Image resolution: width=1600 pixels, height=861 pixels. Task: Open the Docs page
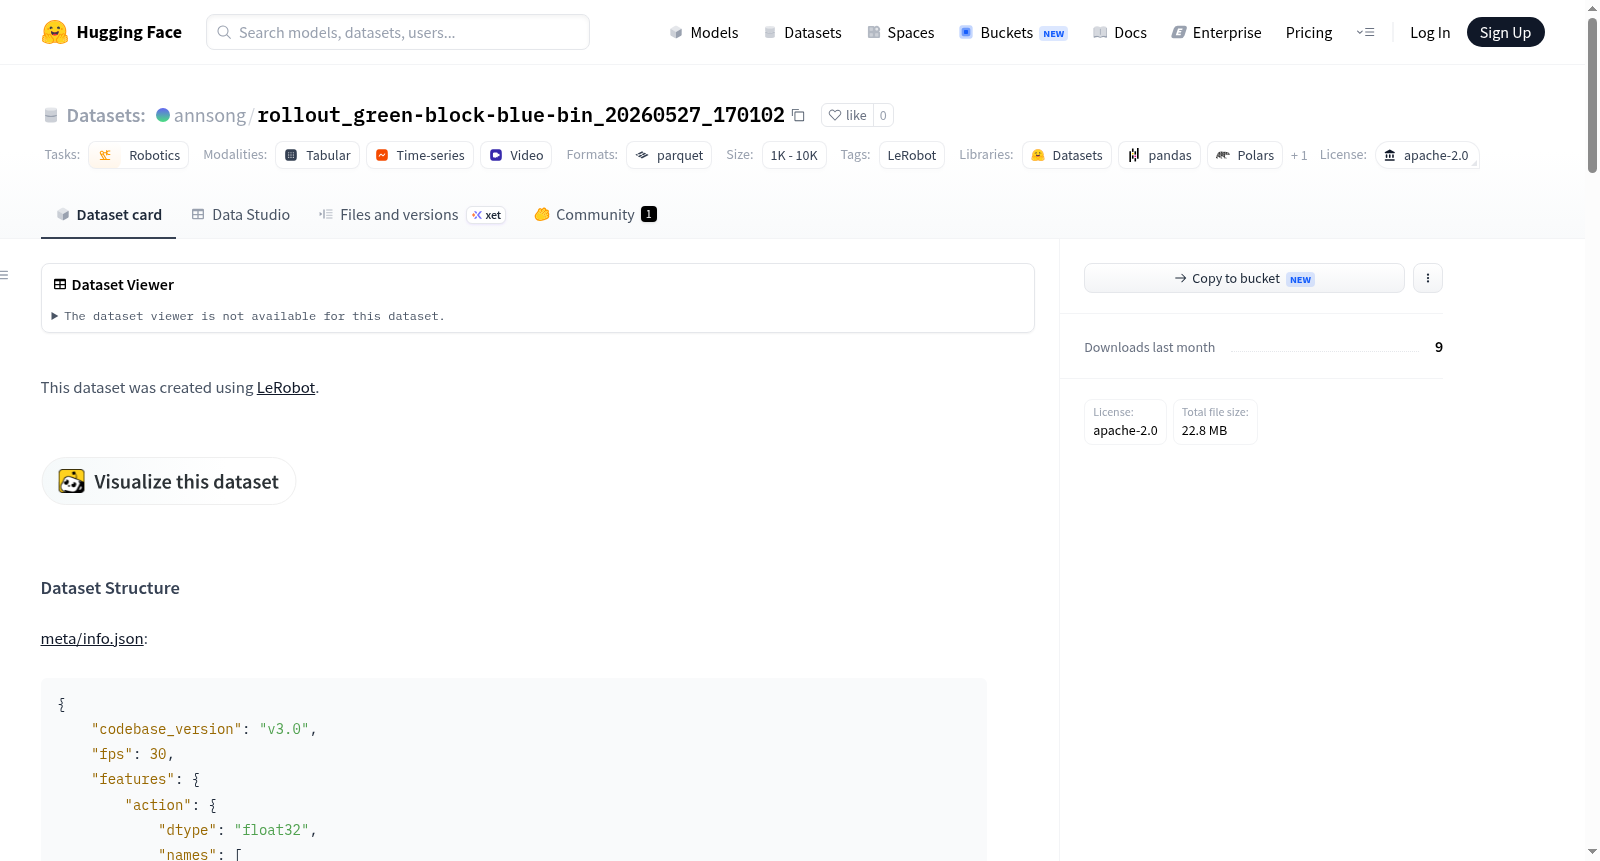click(1119, 32)
